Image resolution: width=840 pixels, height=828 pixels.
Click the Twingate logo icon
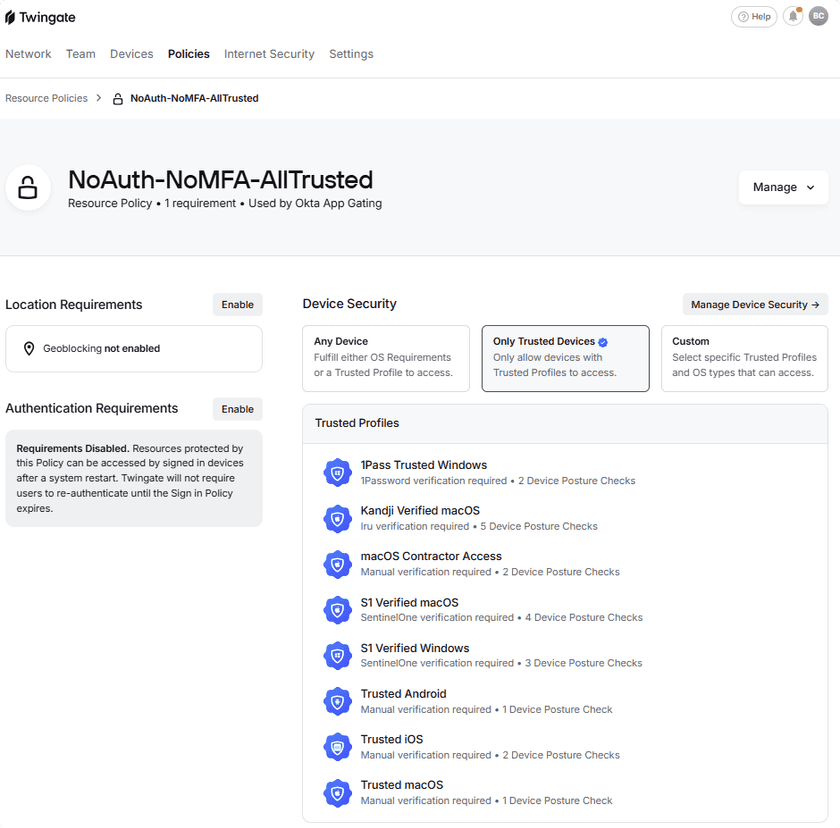10,18
